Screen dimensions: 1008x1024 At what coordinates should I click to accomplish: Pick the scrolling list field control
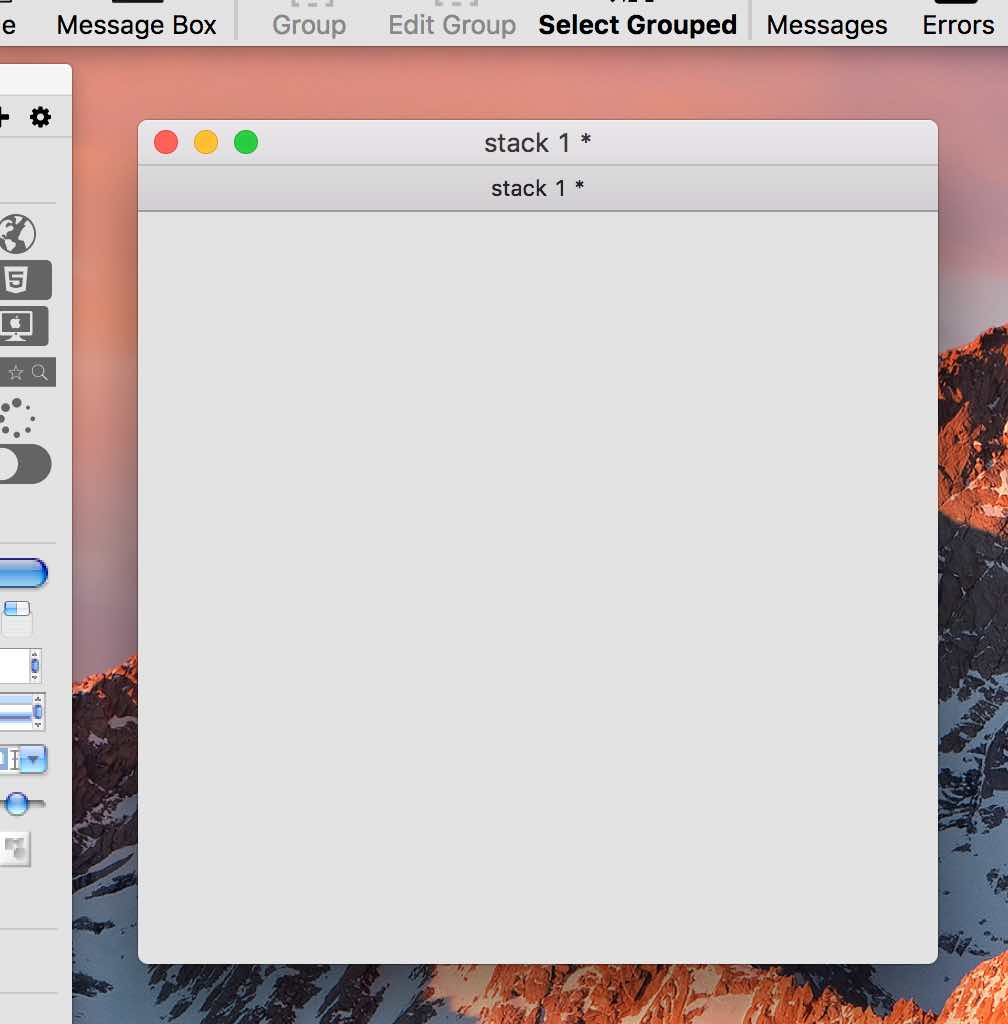[22, 712]
